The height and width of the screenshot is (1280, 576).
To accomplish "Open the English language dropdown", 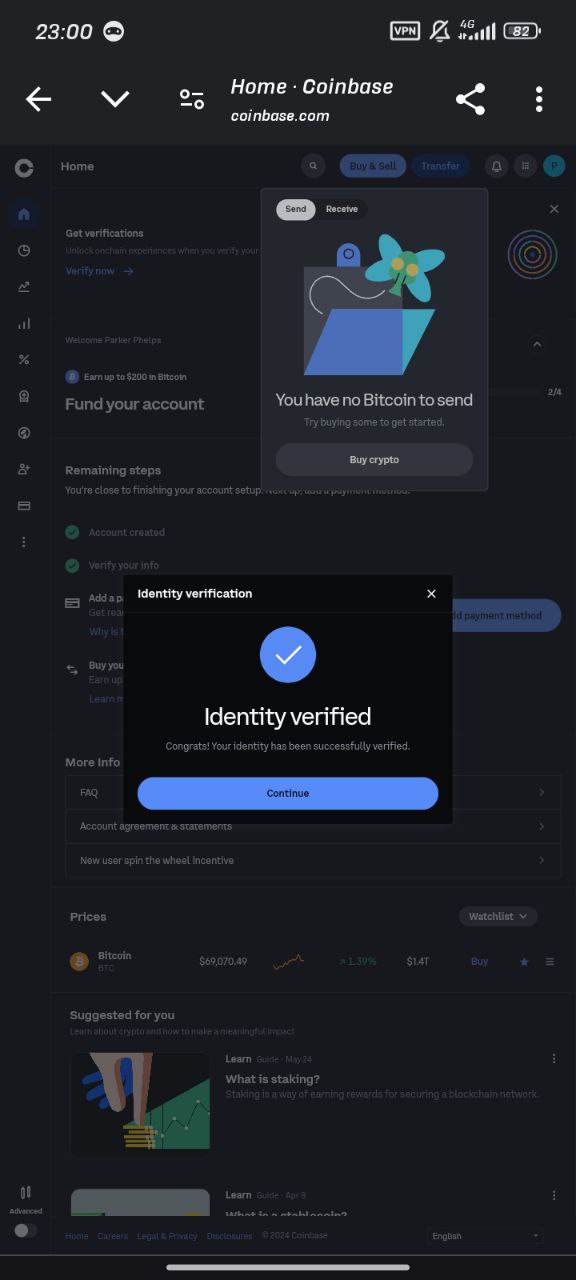I will tap(485, 1236).
